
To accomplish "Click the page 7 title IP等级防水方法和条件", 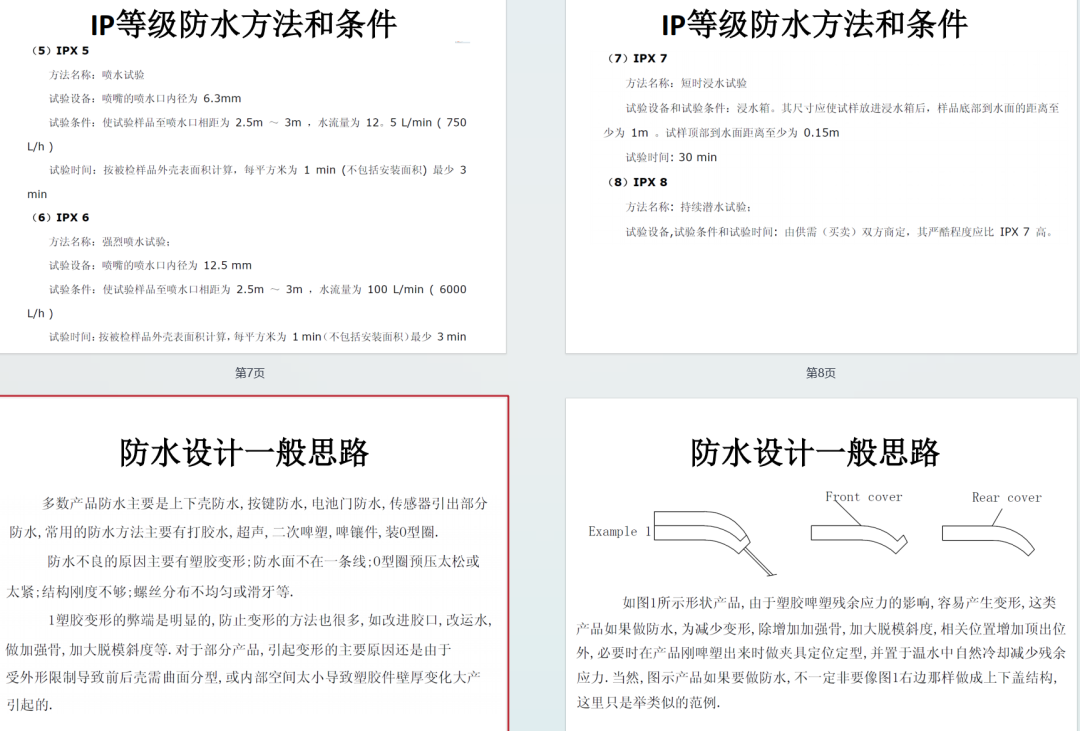I will point(243,24).
